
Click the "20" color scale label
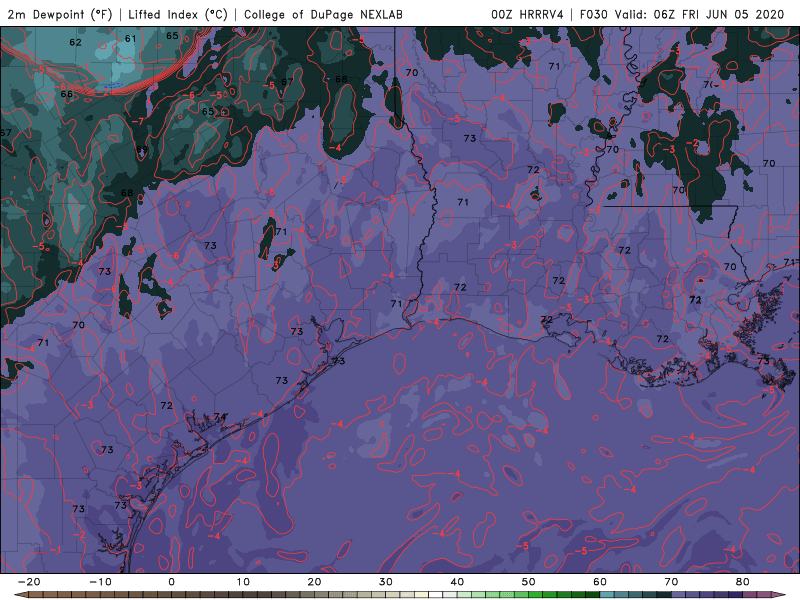(314, 582)
